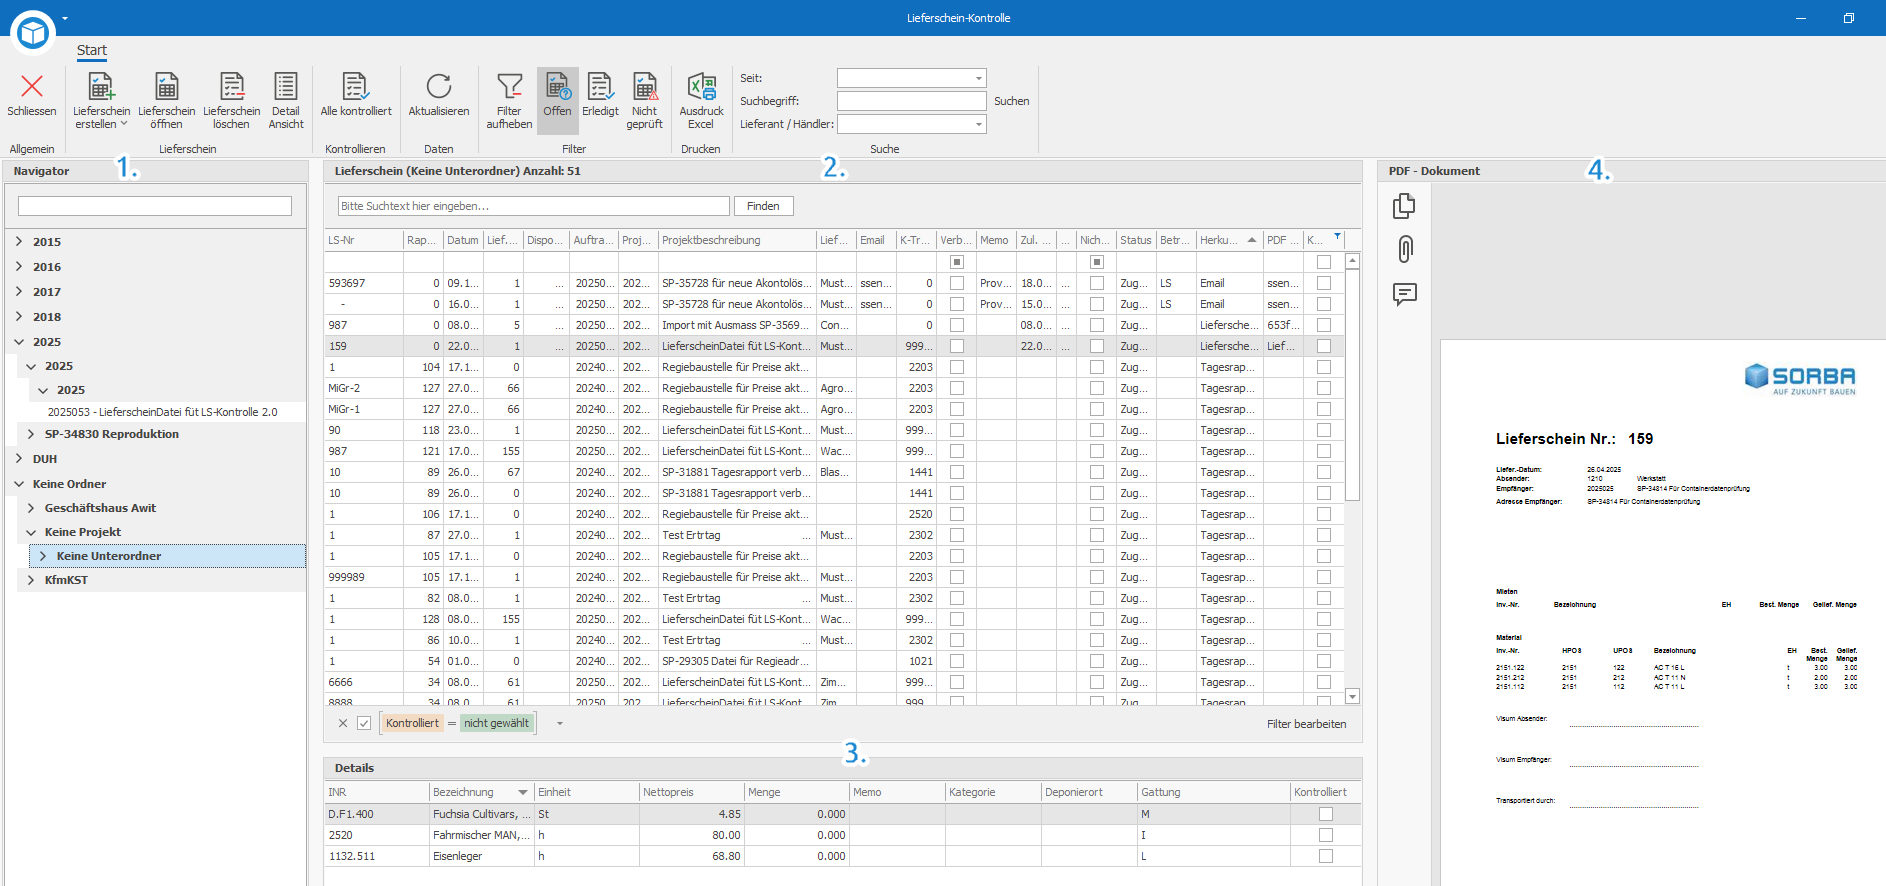Collapse the Keine Ordner node
The image size is (1886, 886).
coord(19,483)
